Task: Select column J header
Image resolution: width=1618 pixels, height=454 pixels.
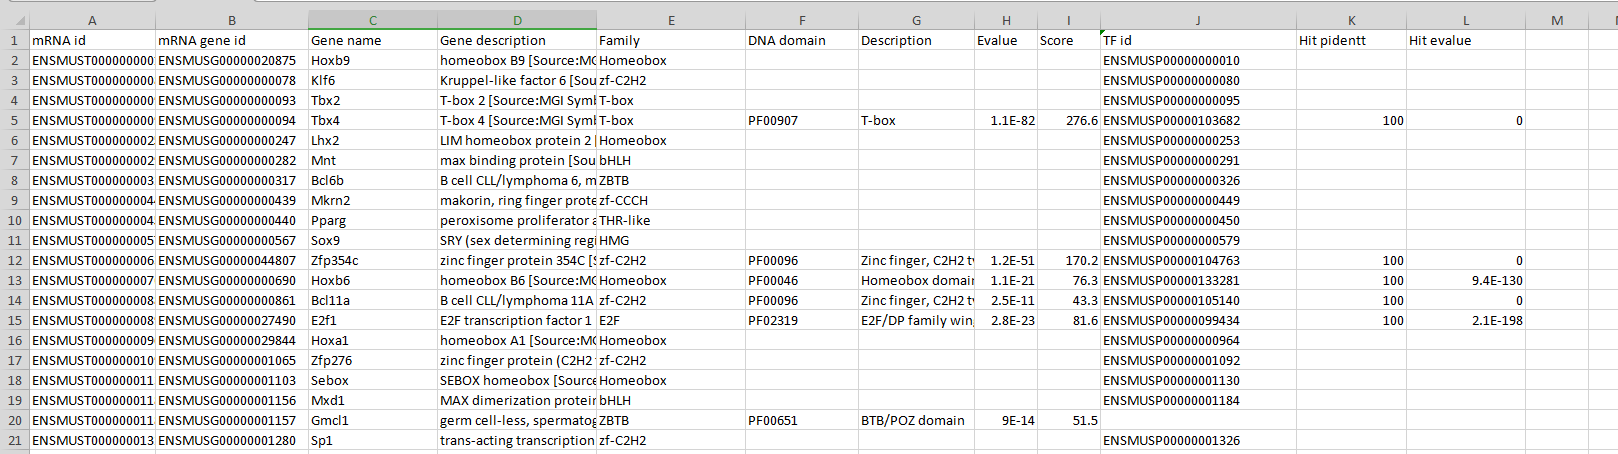Action: 1198,20
